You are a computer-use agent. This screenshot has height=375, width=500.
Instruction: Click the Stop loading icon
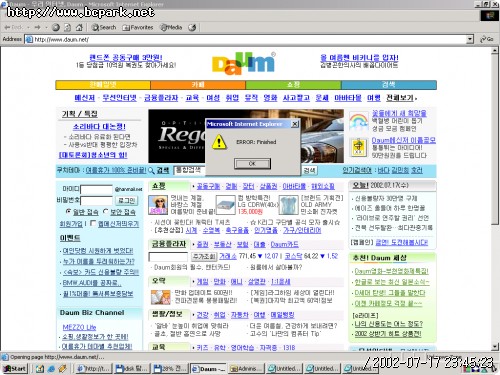[x=56, y=27]
